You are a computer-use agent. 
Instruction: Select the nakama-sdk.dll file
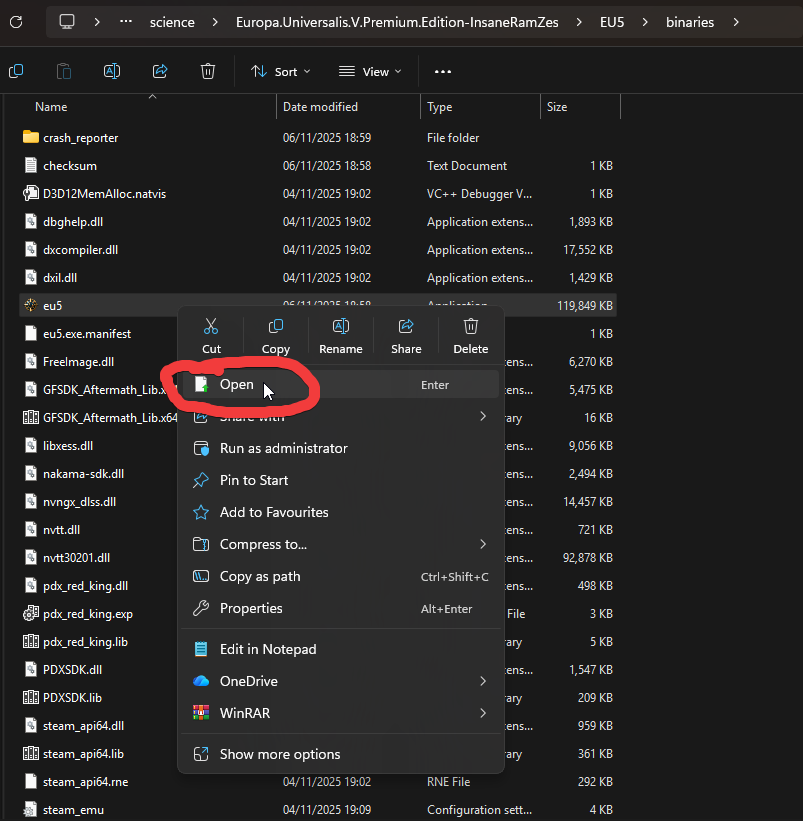click(83, 474)
